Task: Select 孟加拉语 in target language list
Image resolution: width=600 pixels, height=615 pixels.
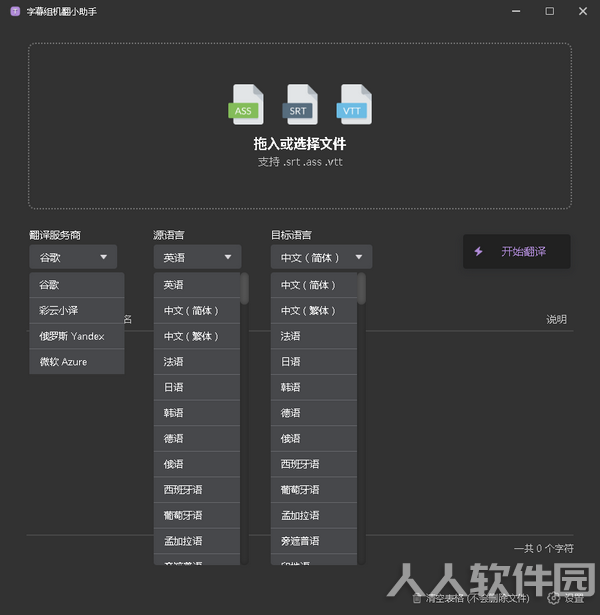Action: 314,515
